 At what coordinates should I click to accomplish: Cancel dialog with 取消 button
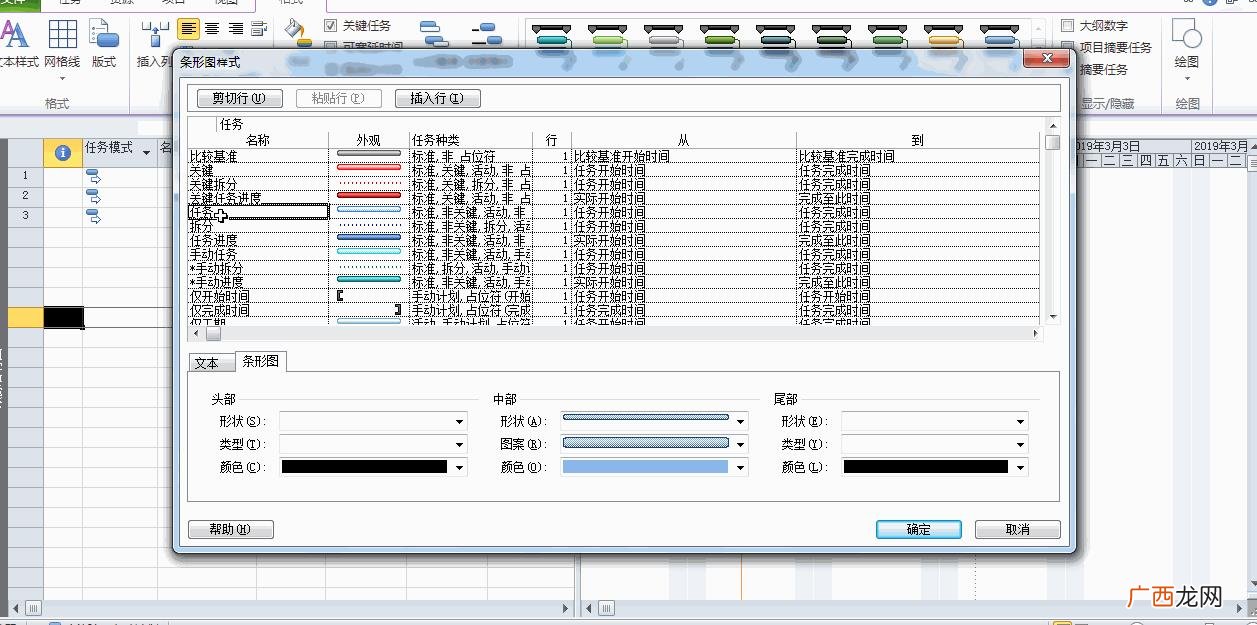click(1018, 530)
